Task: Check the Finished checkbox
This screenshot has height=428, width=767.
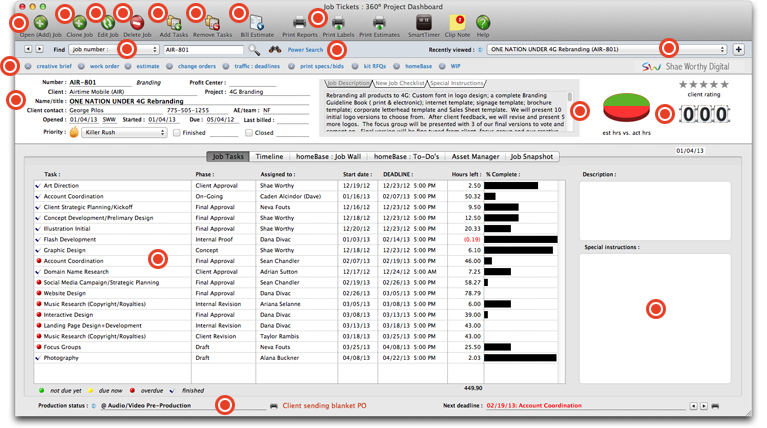Action: tap(177, 132)
